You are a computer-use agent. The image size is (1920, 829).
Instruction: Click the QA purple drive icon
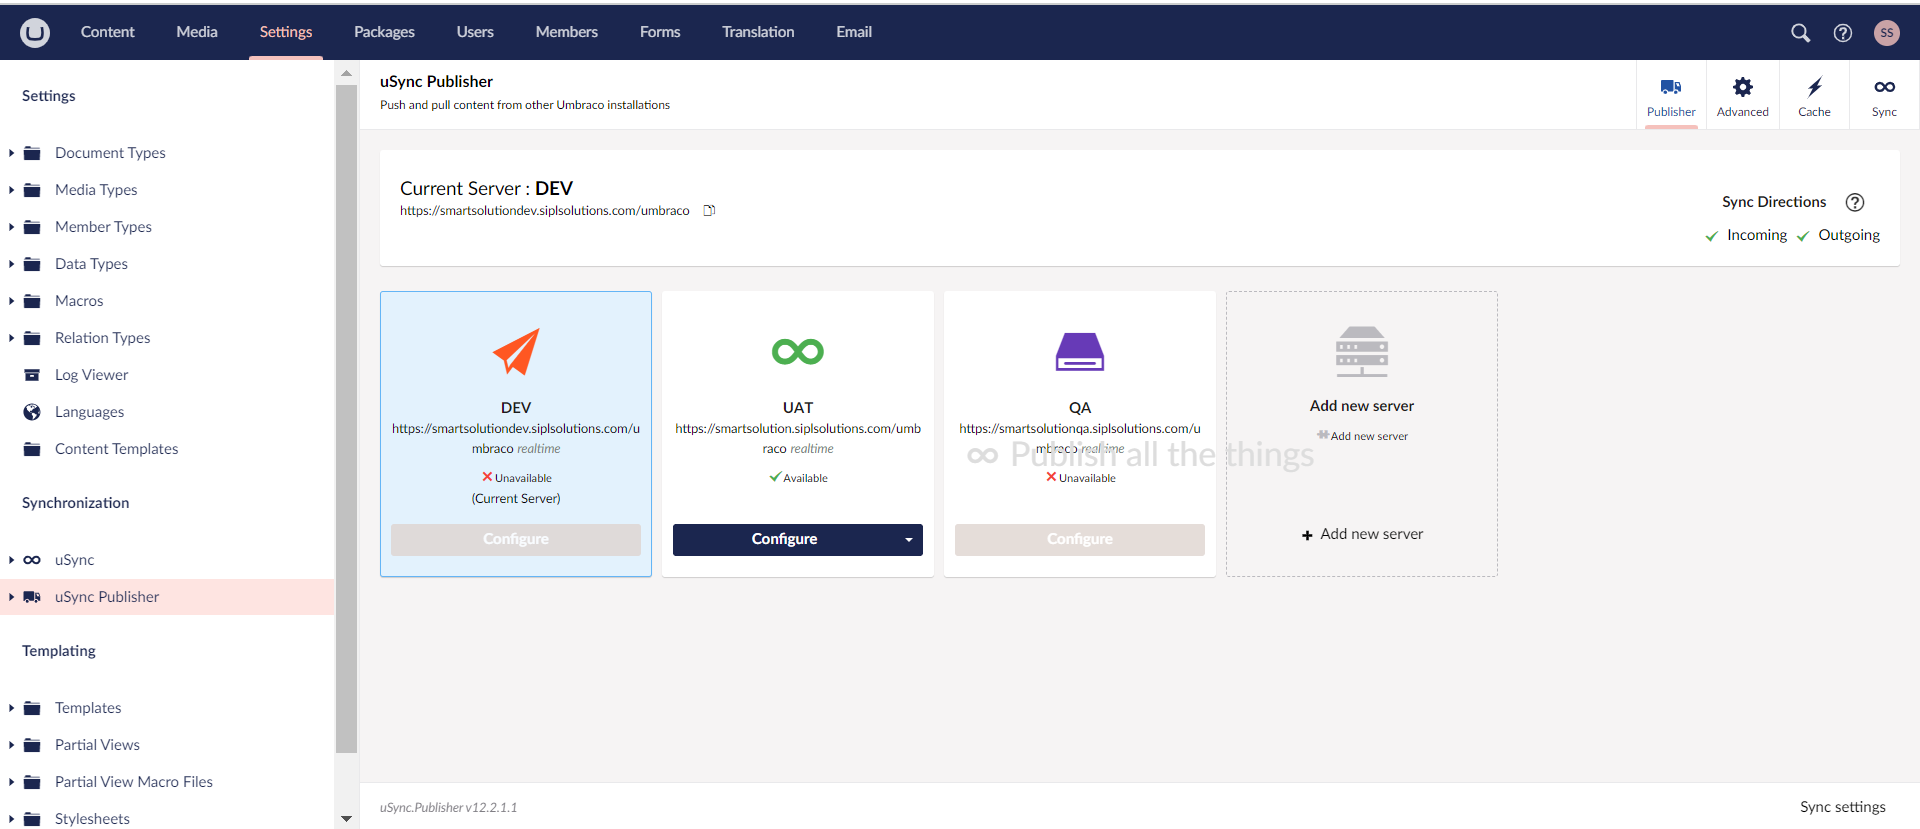pyautogui.click(x=1080, y=351)
